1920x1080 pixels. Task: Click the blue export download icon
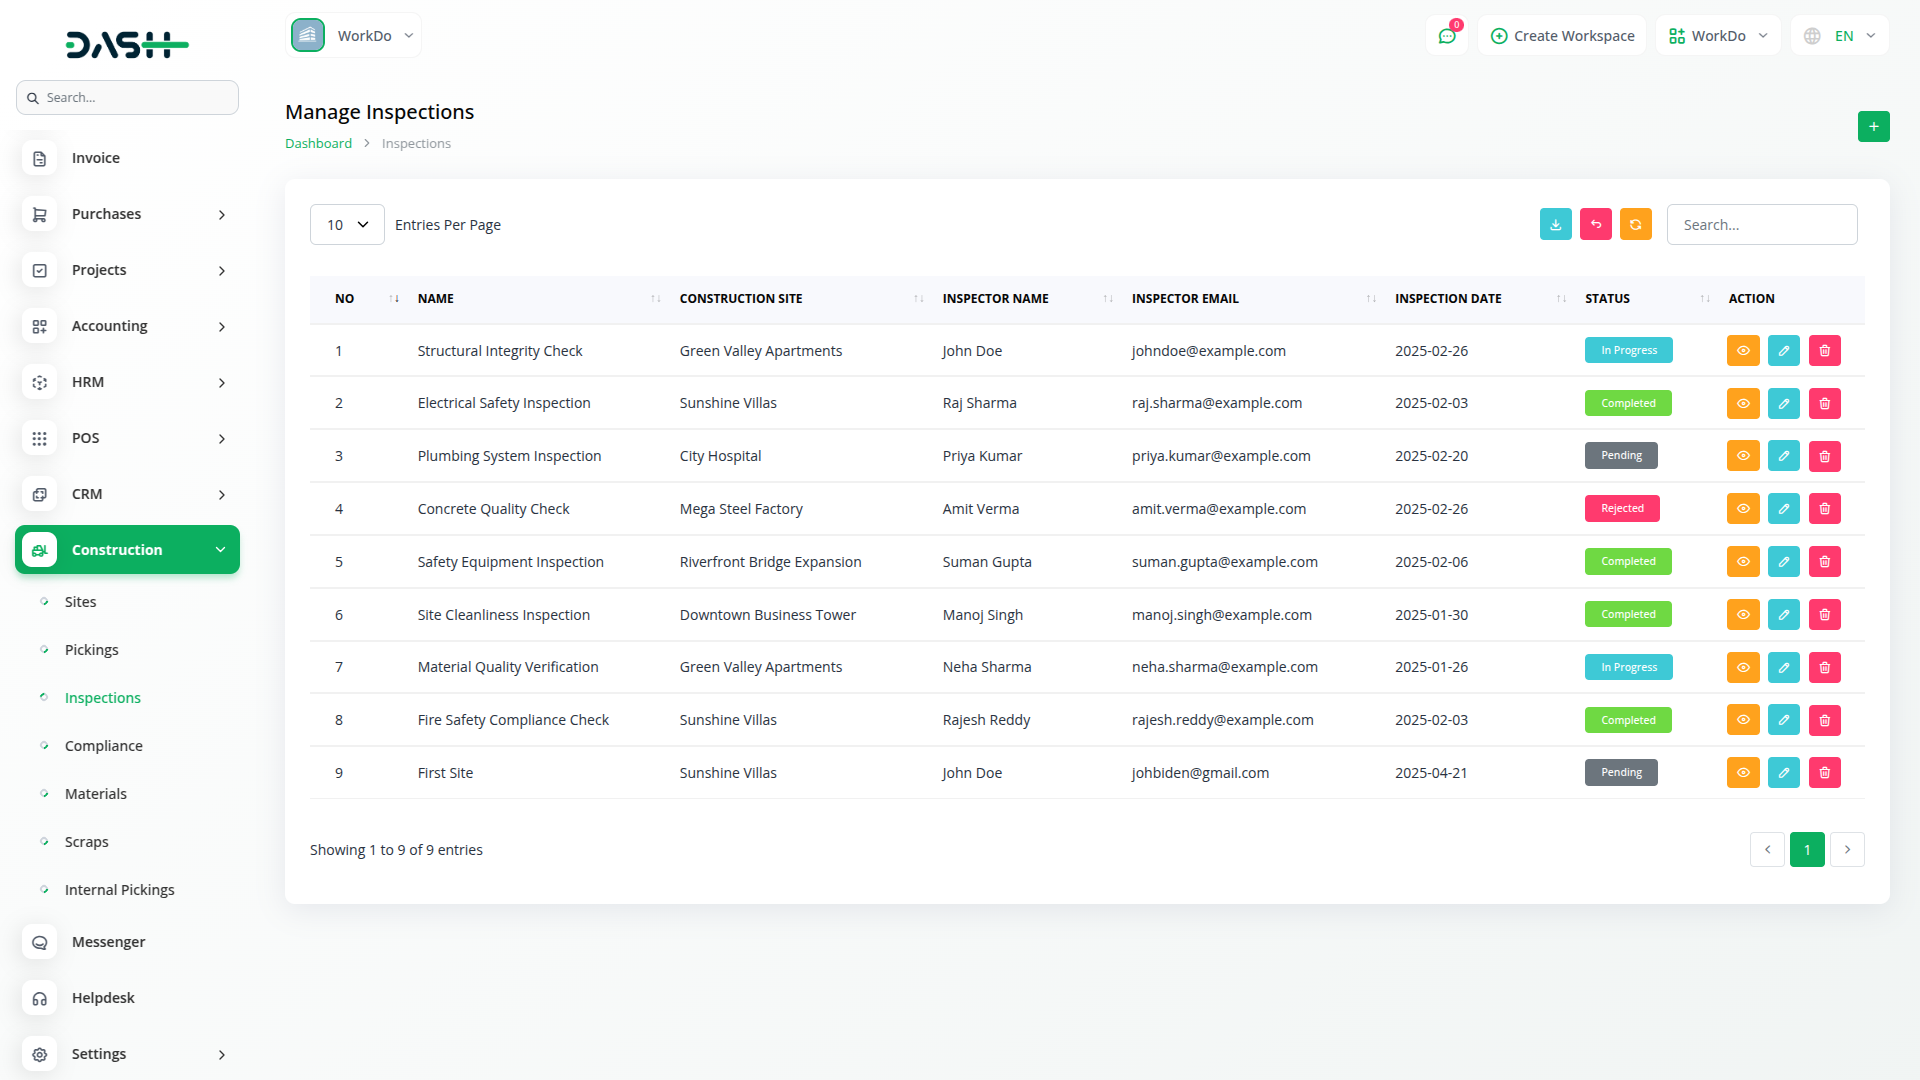point(1555,225)
